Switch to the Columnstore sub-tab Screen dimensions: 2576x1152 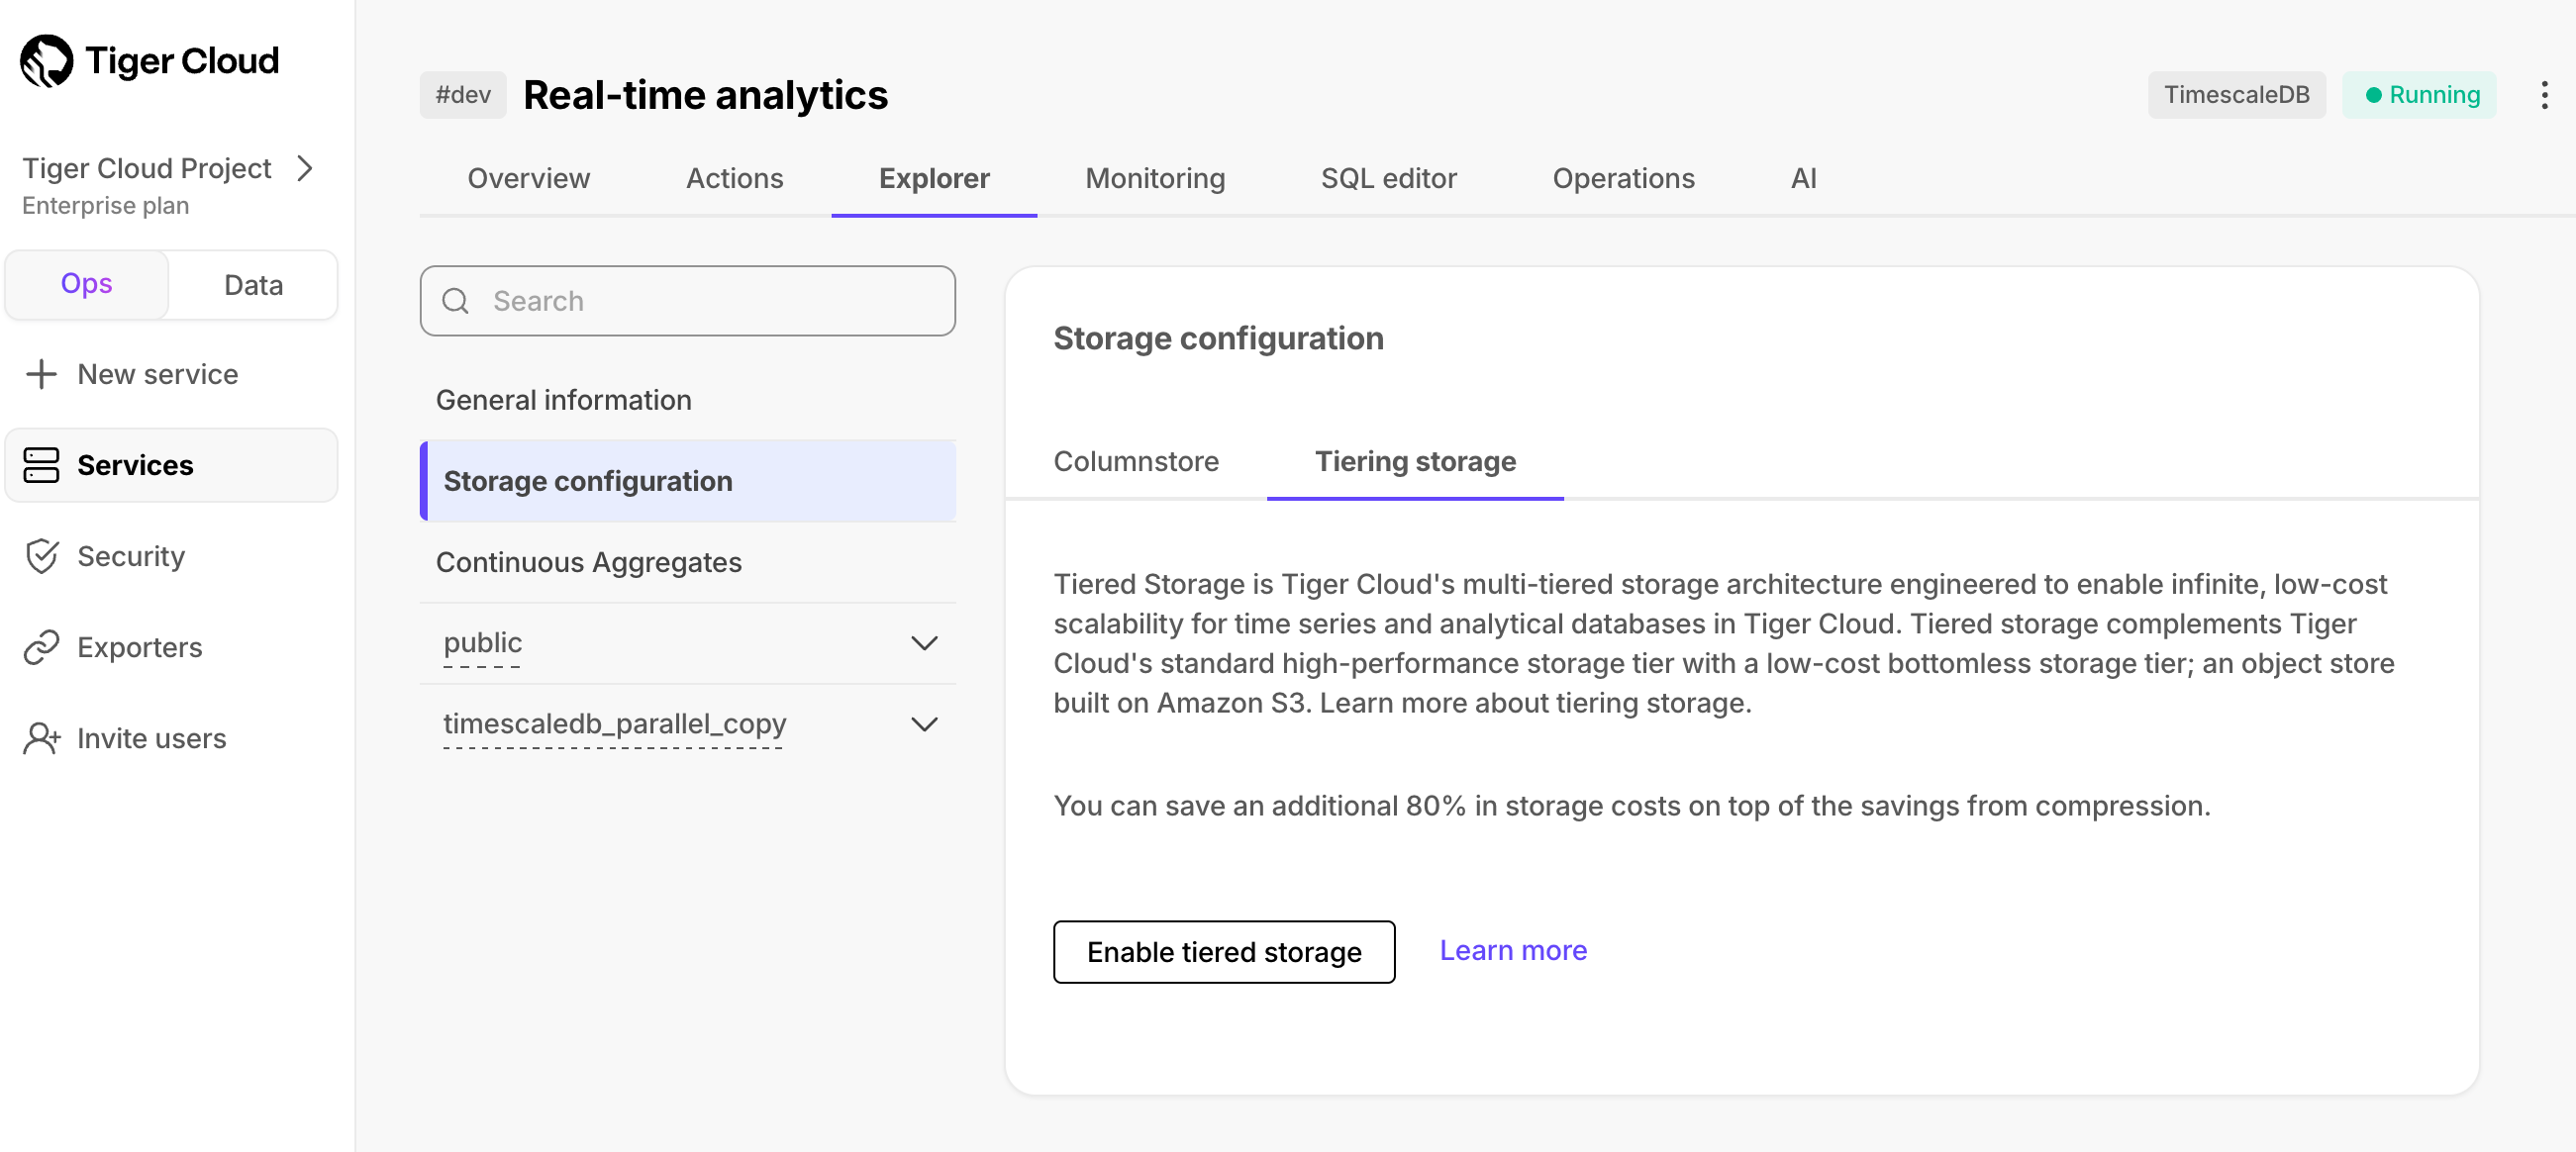1136,461
